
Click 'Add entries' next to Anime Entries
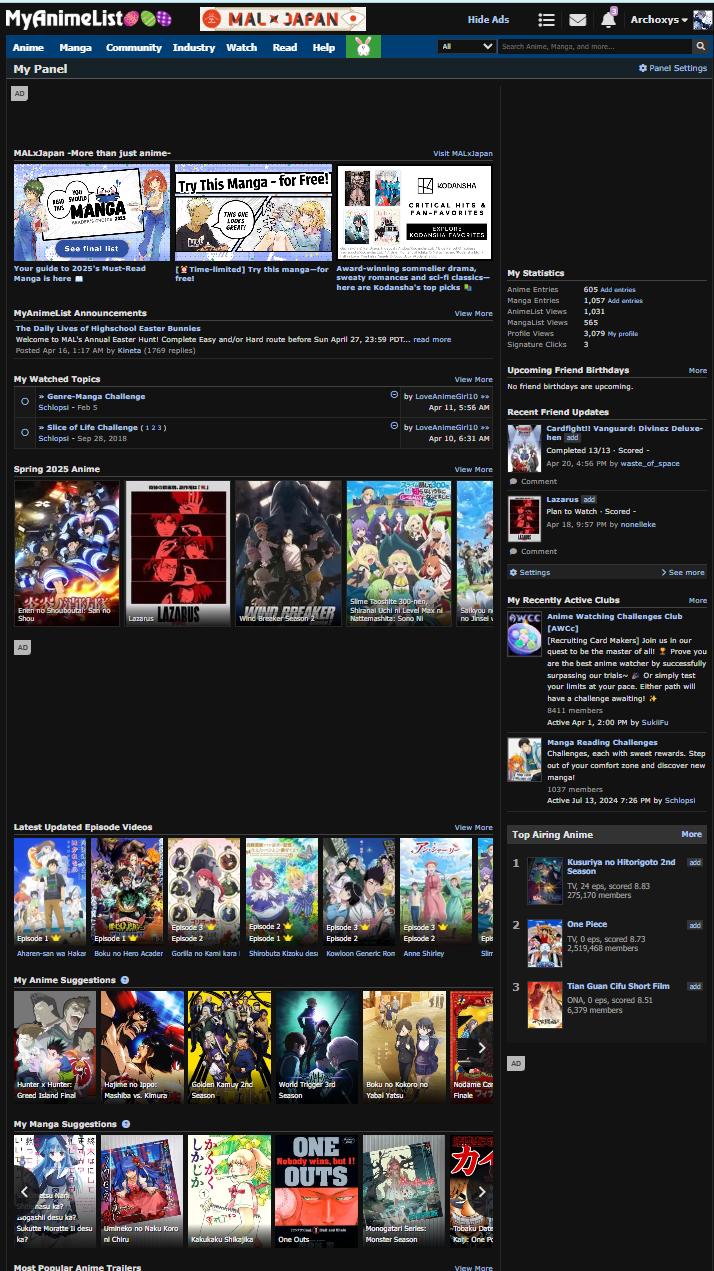click(x=618, y=290)
